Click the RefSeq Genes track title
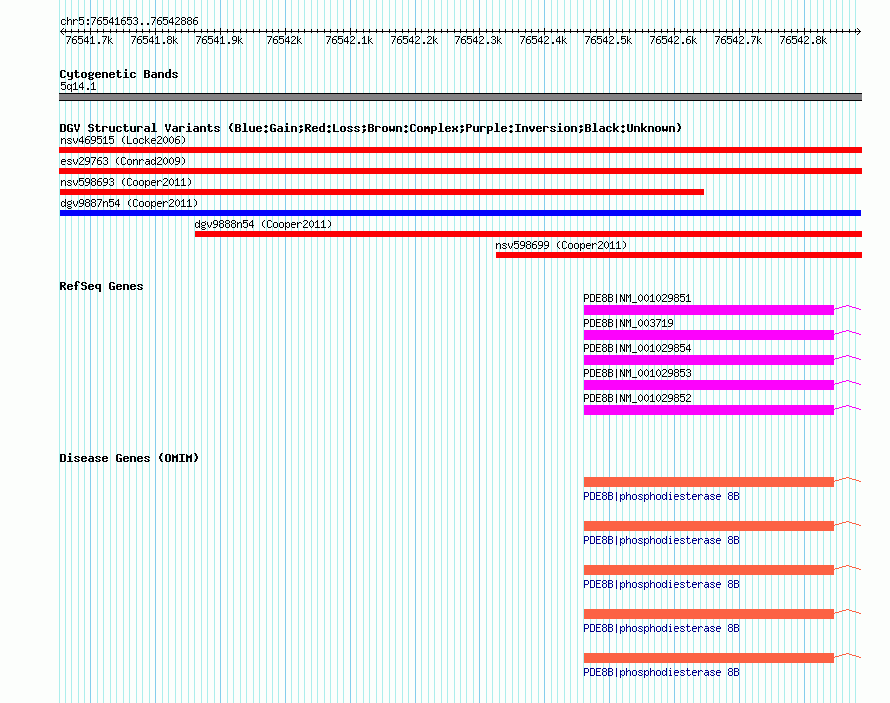The image size is (890, 703). coord(101,286)
